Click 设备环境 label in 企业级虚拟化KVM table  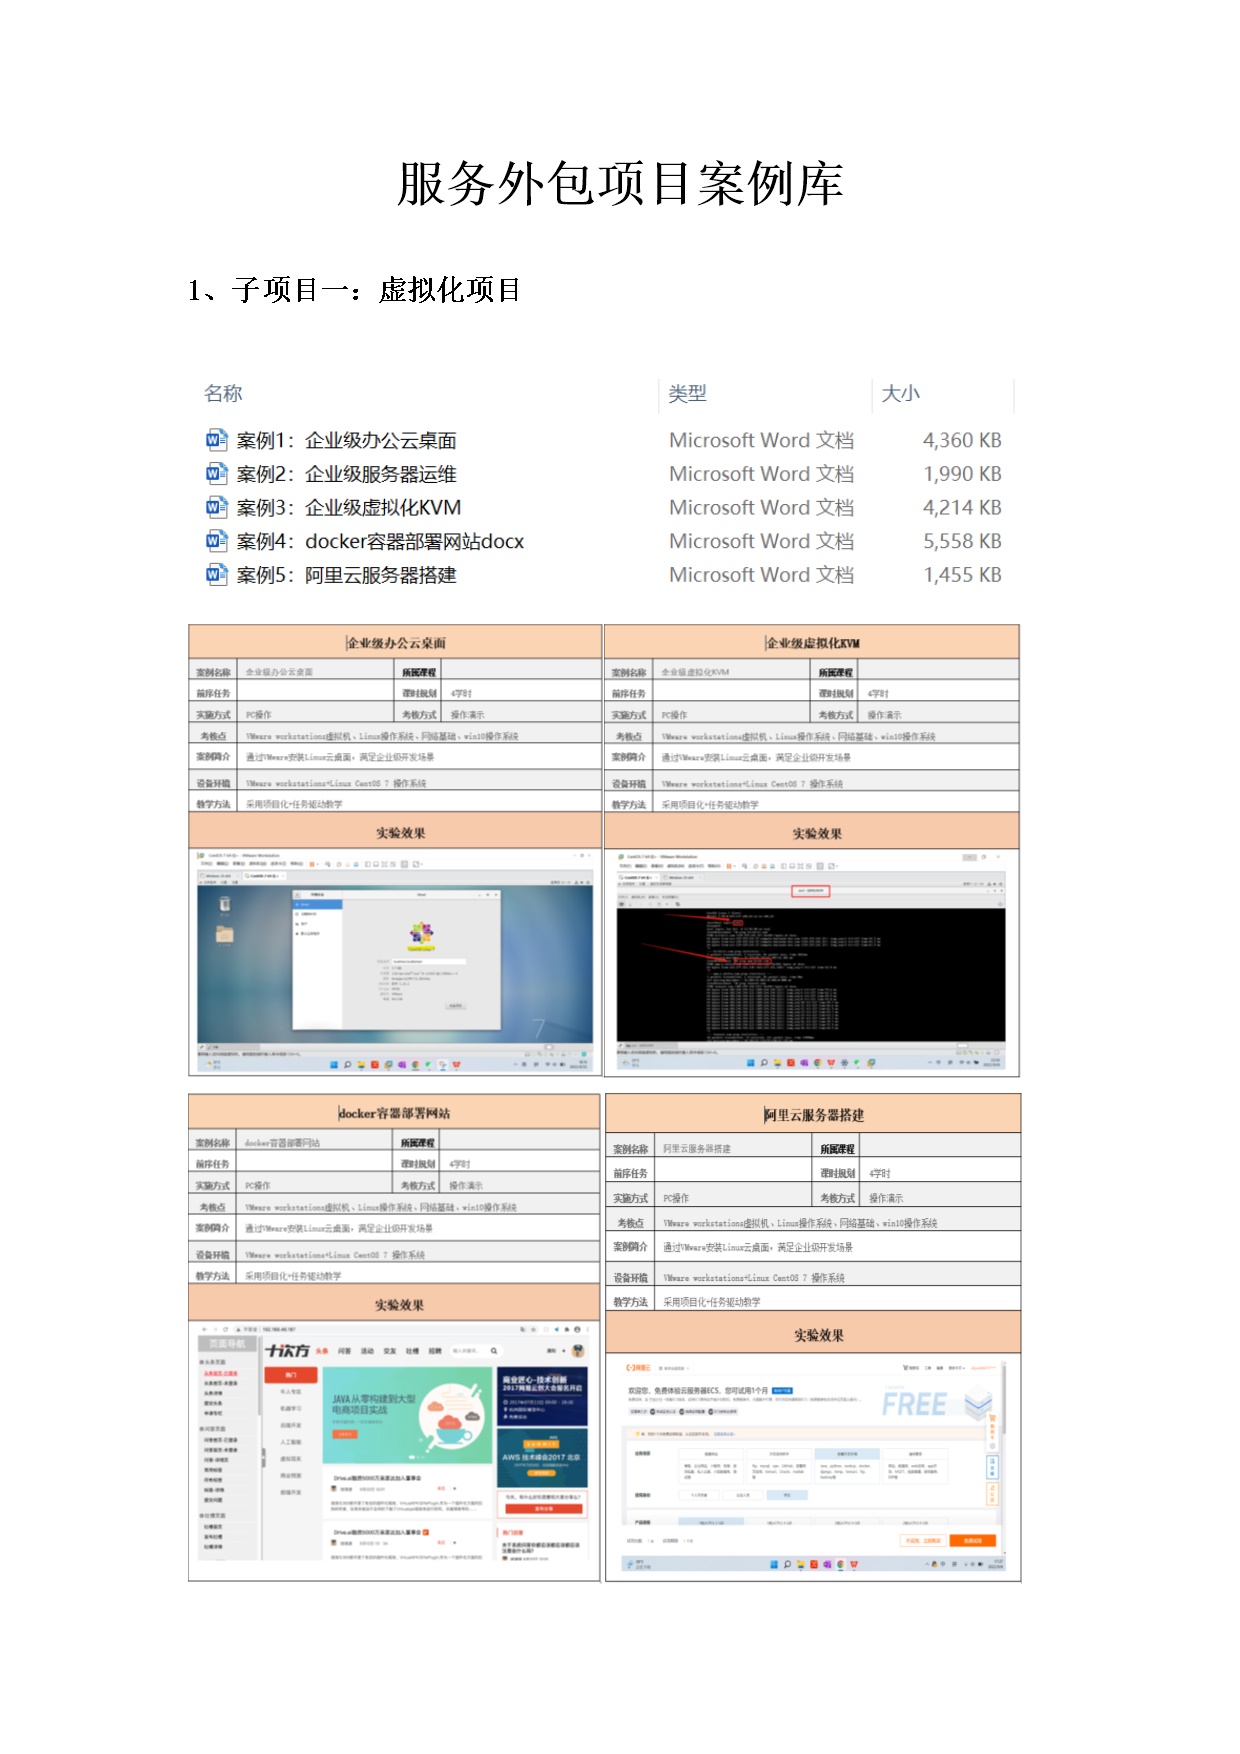click(x=629, y=784)
